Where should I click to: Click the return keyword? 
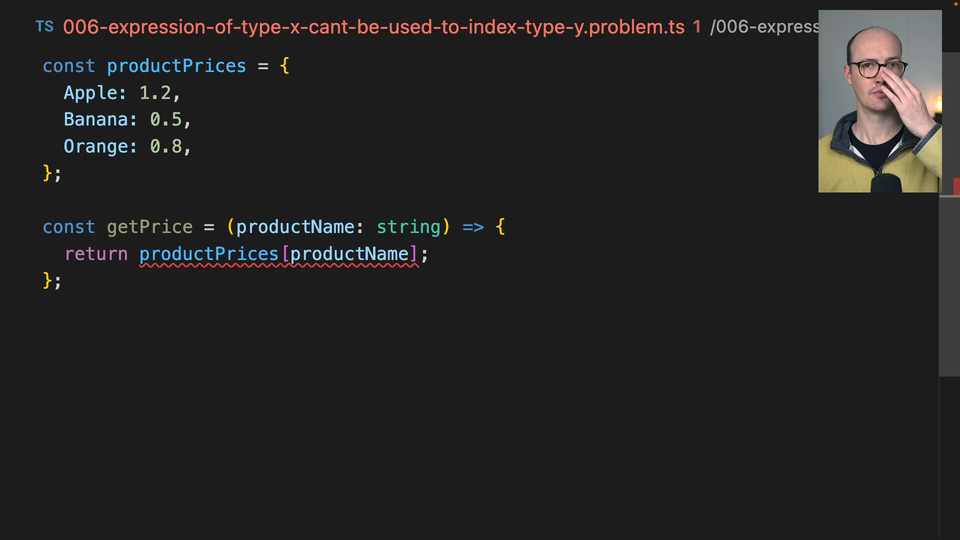point(96,255)
